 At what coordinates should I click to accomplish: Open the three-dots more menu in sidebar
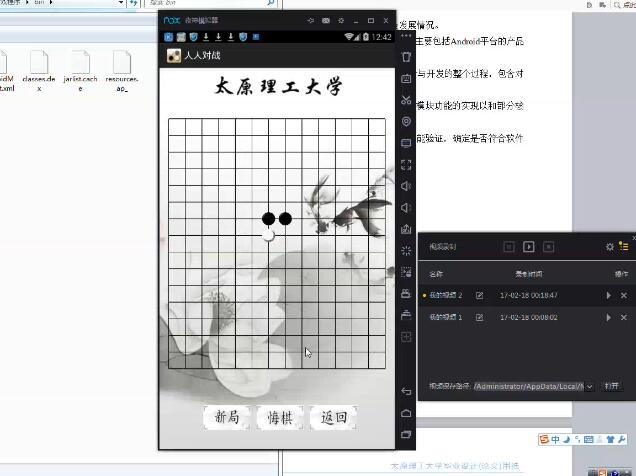coord(406,36)
